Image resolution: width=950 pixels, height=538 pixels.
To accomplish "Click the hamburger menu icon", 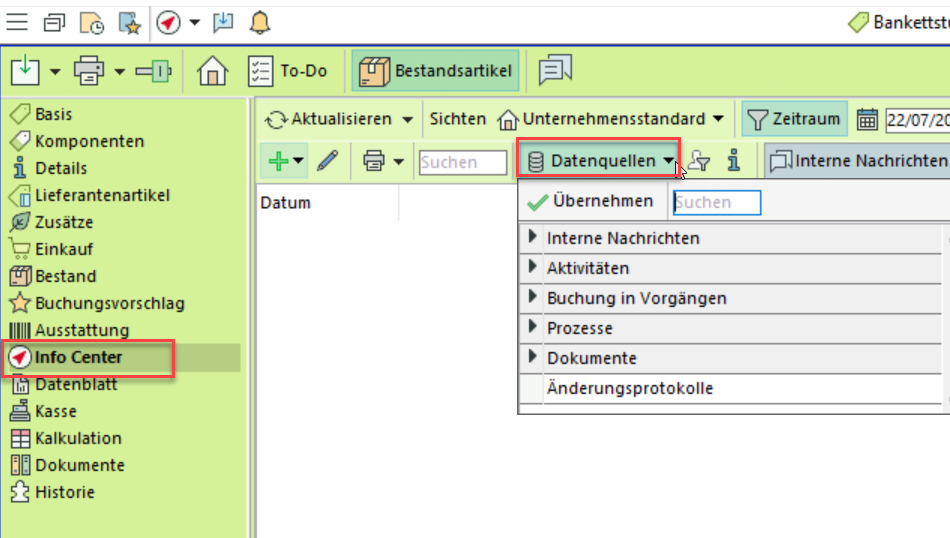I will (x=17, y=22).
